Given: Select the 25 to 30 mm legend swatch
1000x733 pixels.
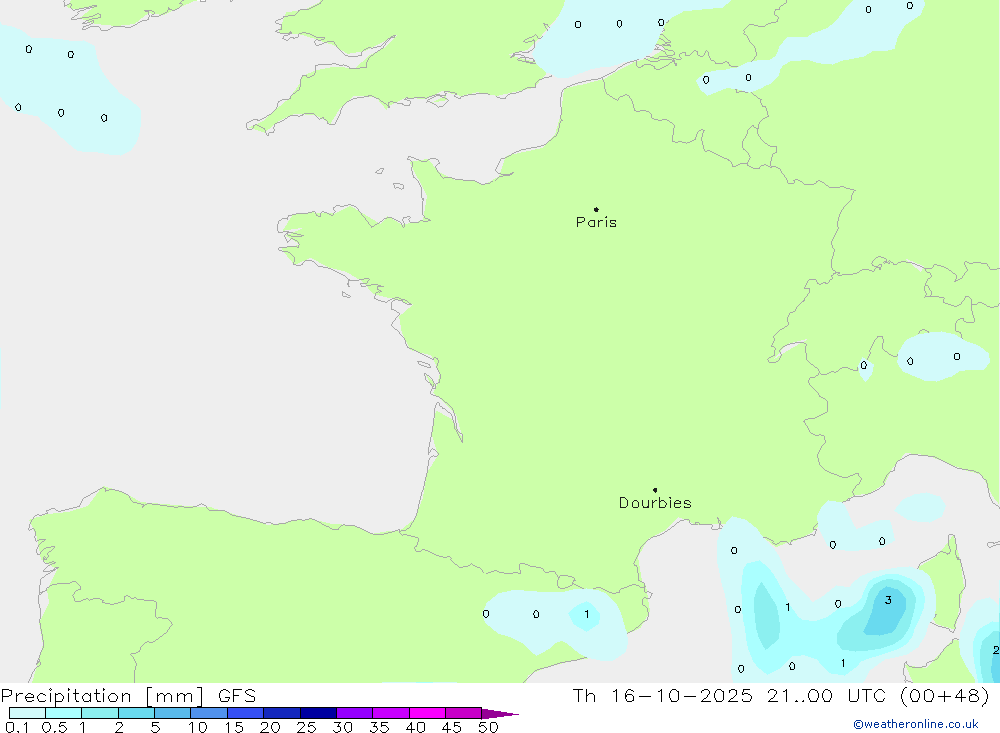Looking at the screenshot, I should pos(318,713).
